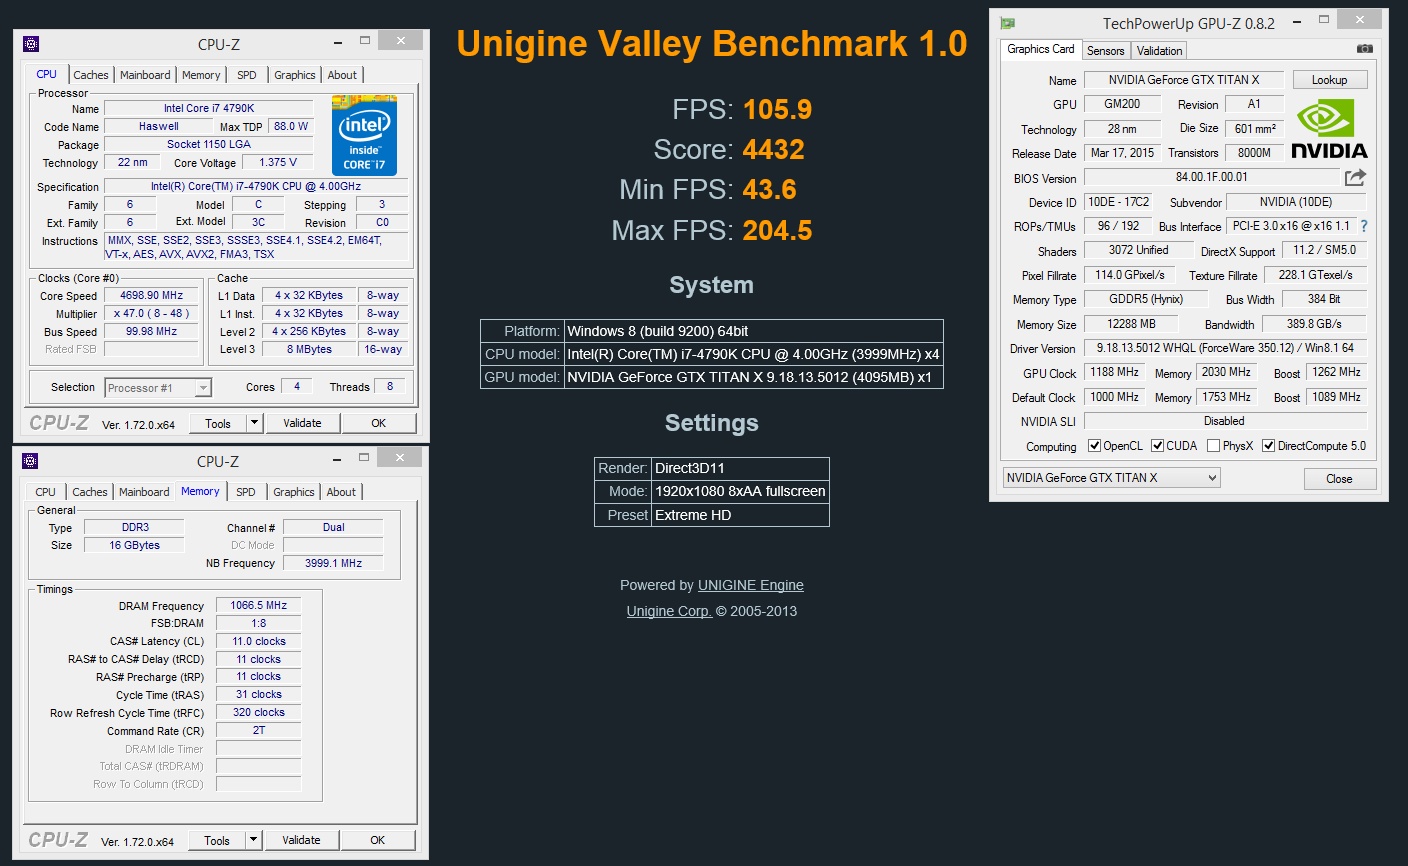This screenshot has width=1408, height=866.
Task: Switch to Caches tab in top CPU-Z
Action: click(x=91, y=75)
